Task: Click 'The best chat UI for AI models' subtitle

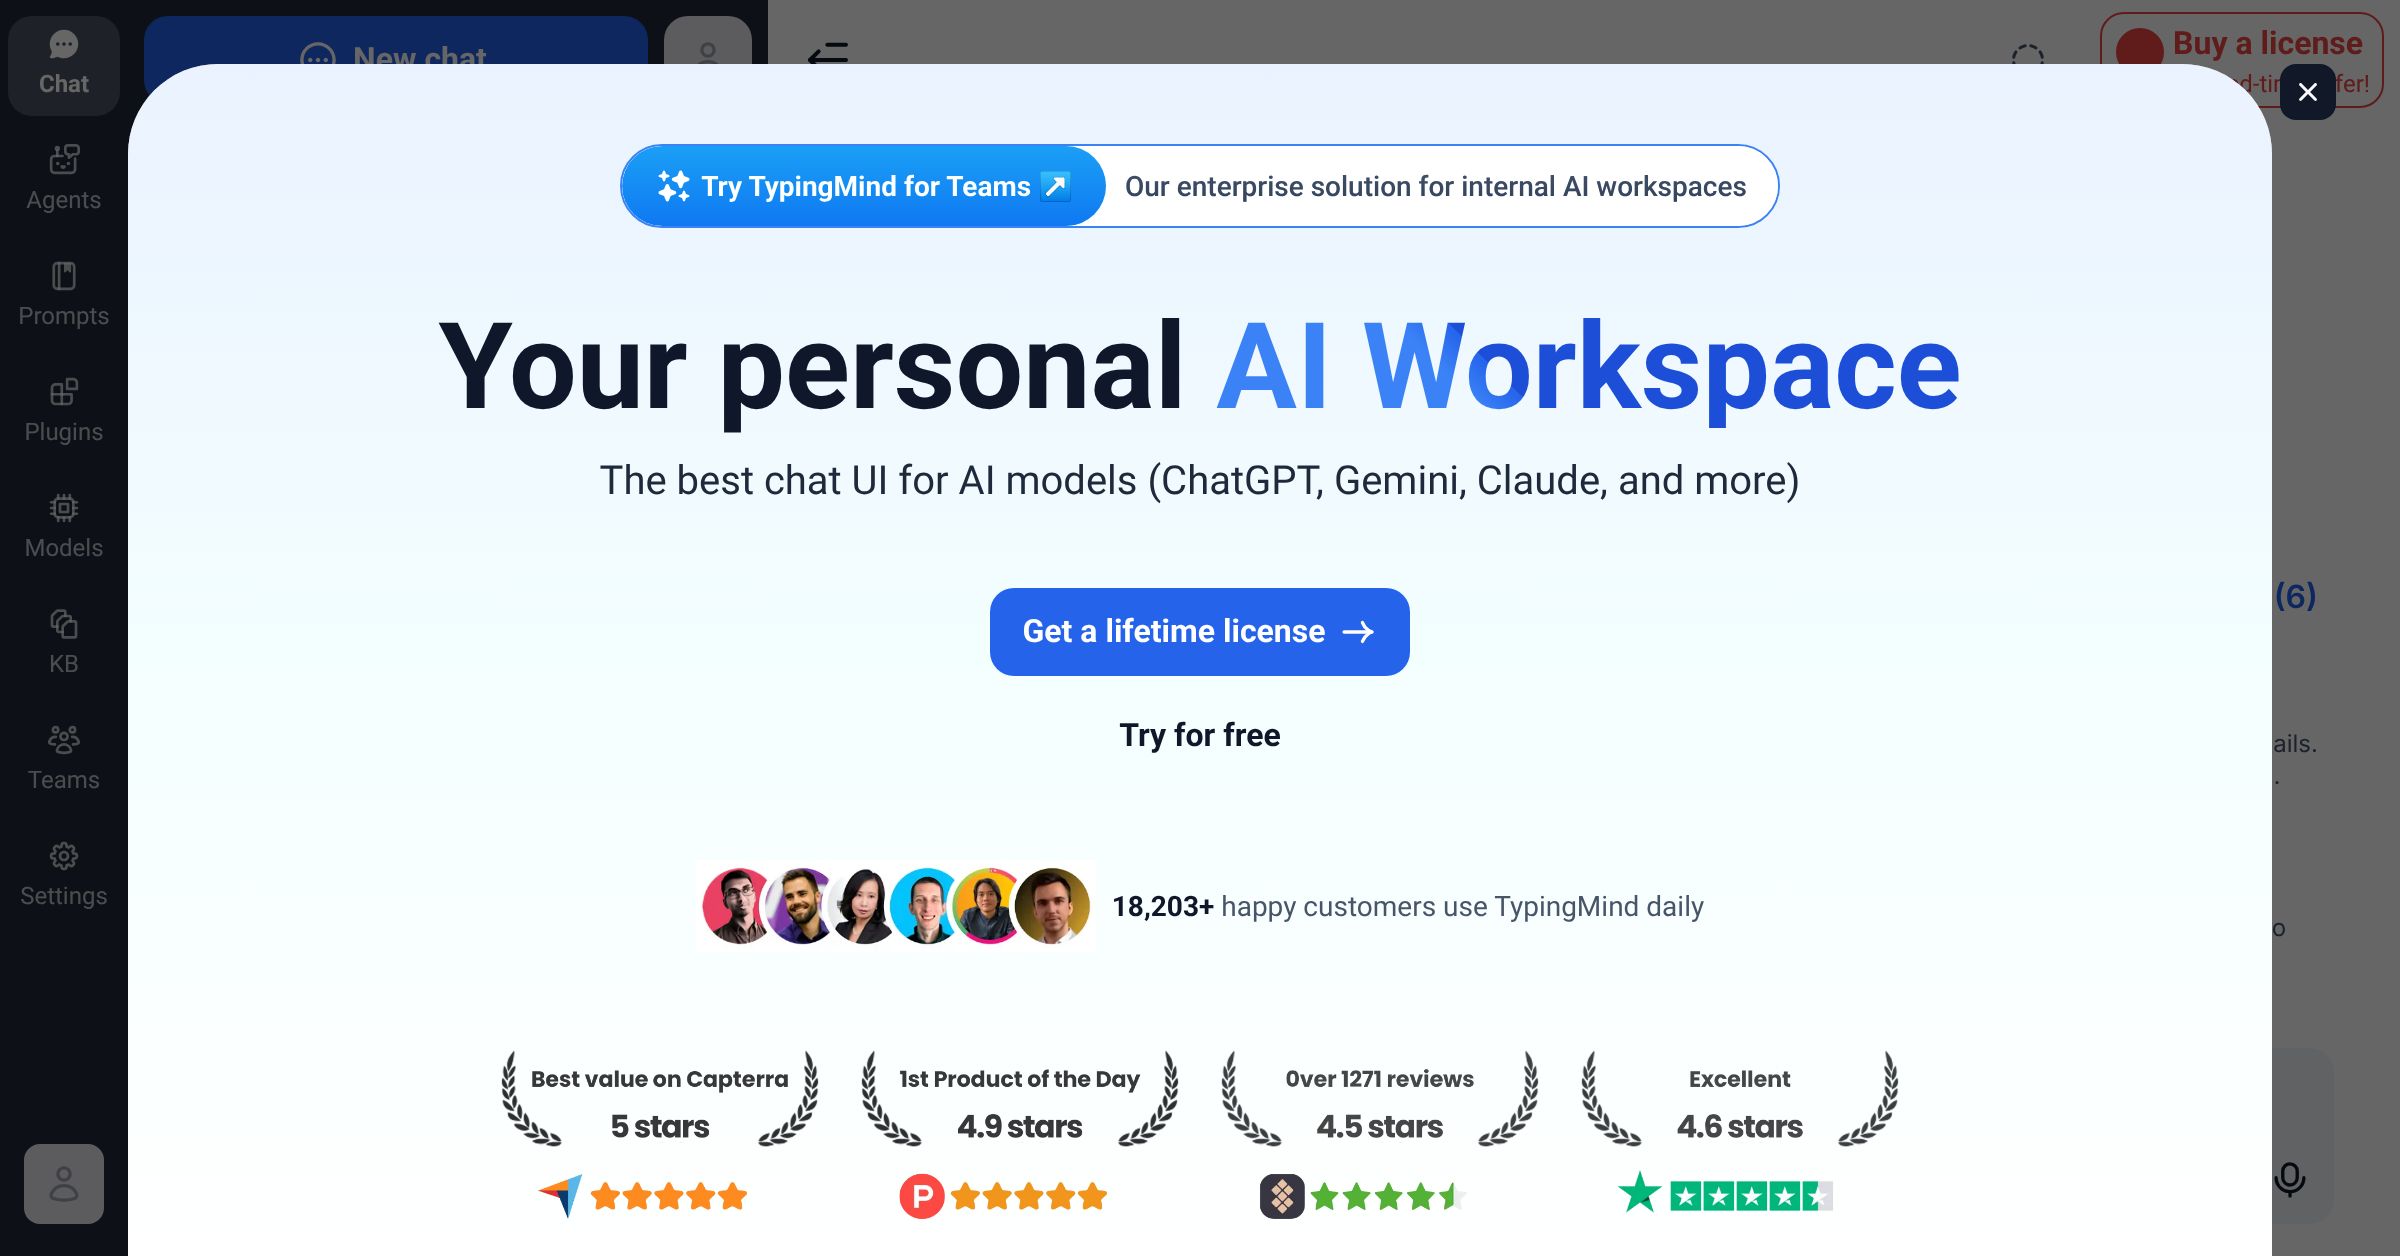Action: [1200, 481]
